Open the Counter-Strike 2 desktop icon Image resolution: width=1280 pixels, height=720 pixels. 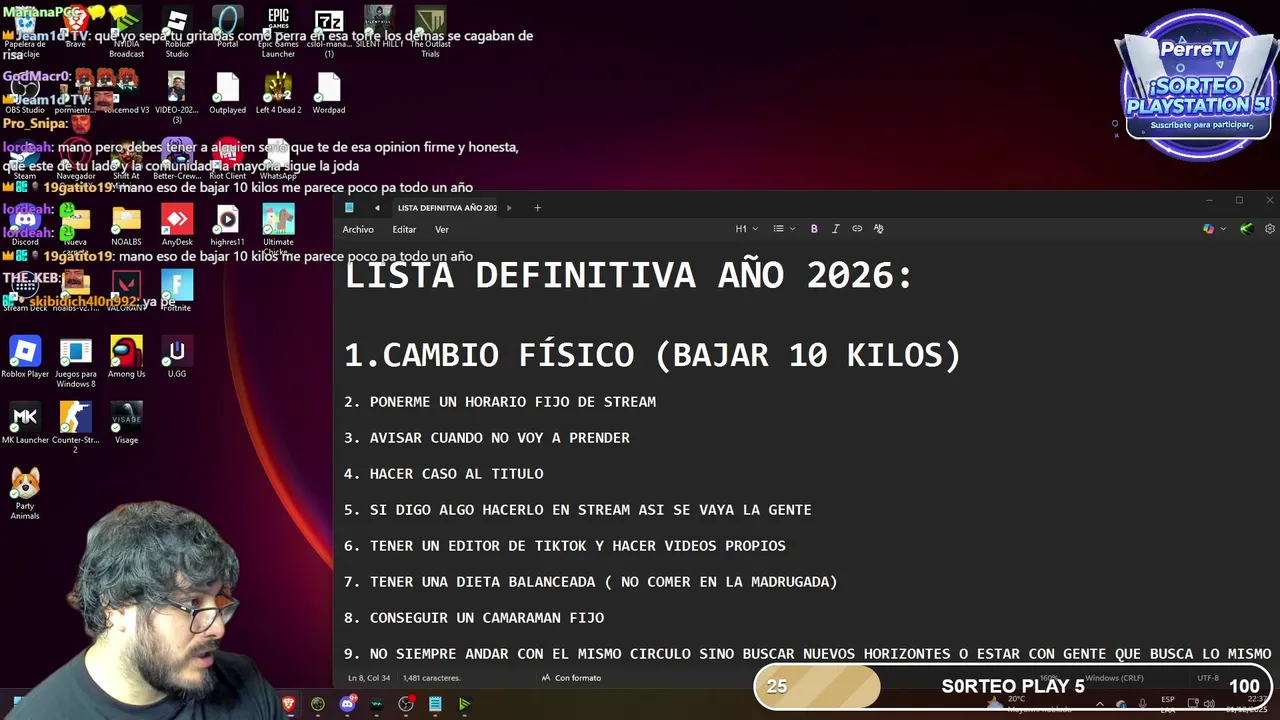76,428
